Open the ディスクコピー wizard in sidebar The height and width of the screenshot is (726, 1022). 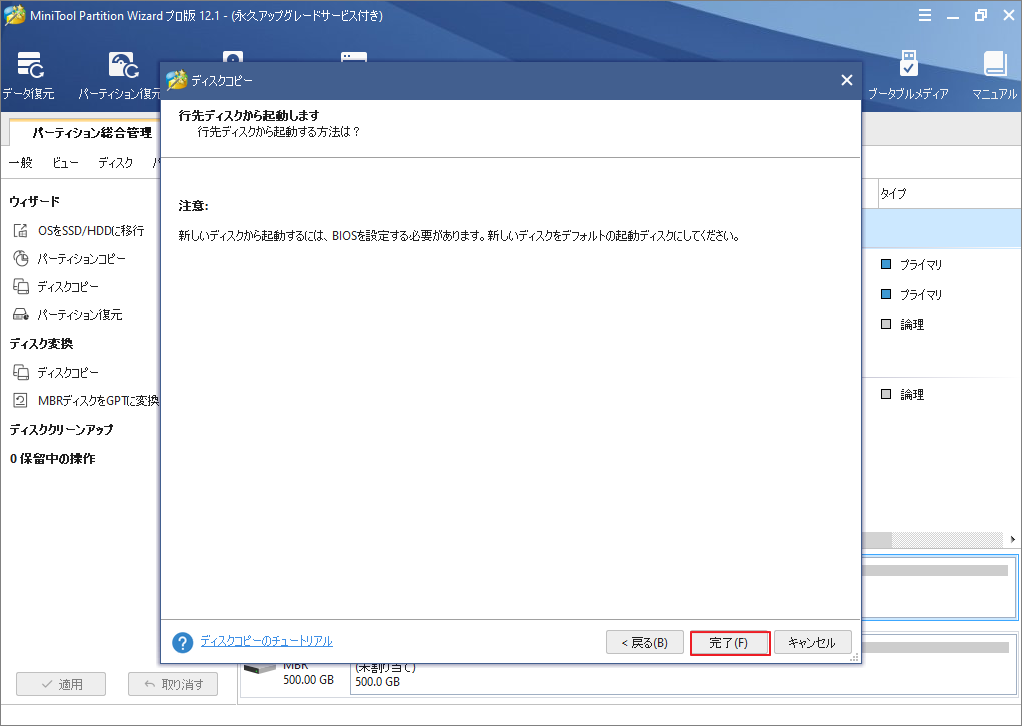click(x=68, y=285)
